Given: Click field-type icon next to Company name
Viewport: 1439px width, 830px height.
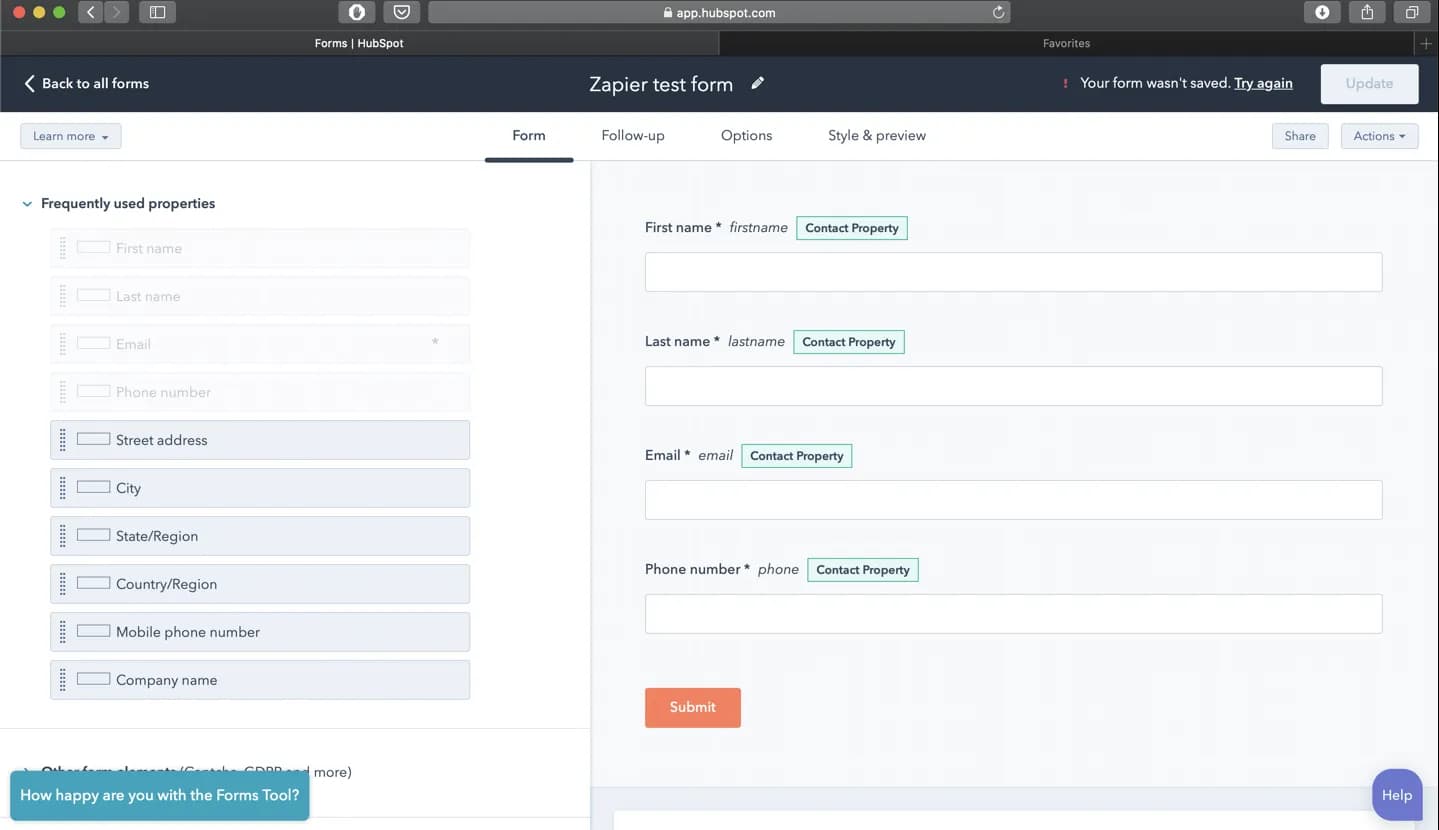Looking at the screenshot, I should tap(93, 679).
